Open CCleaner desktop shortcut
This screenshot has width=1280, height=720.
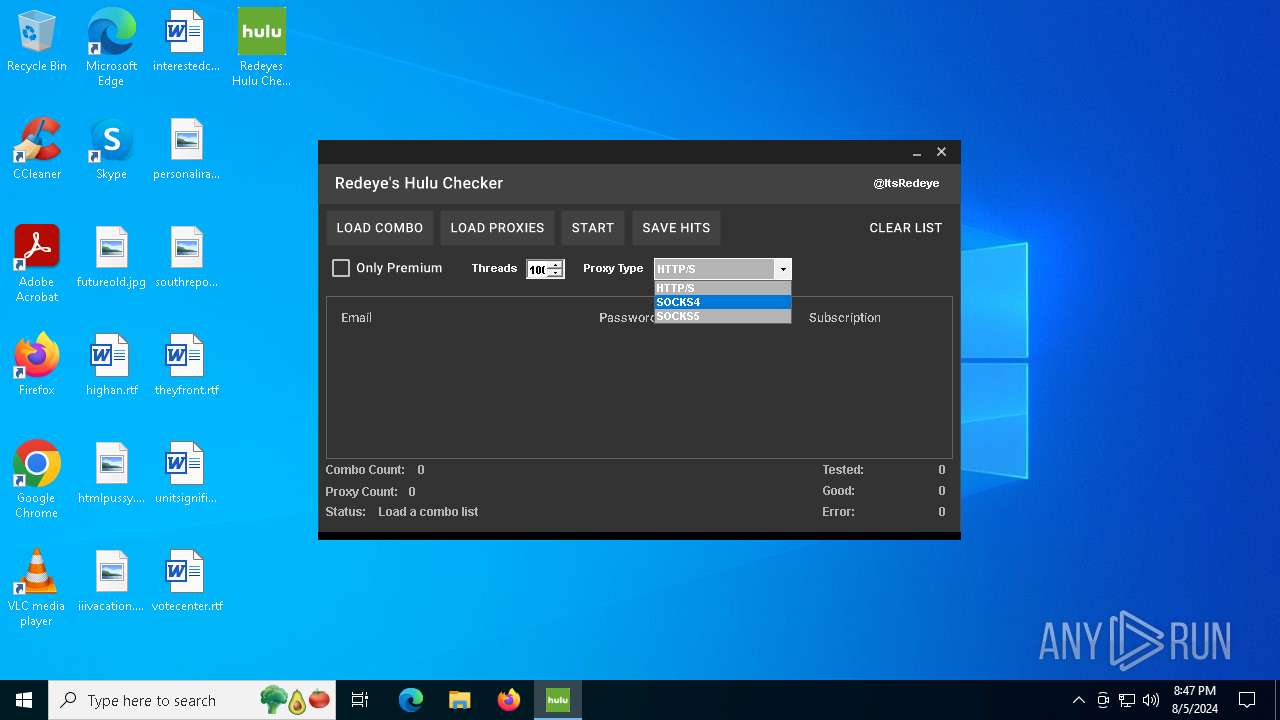(37, 150)
